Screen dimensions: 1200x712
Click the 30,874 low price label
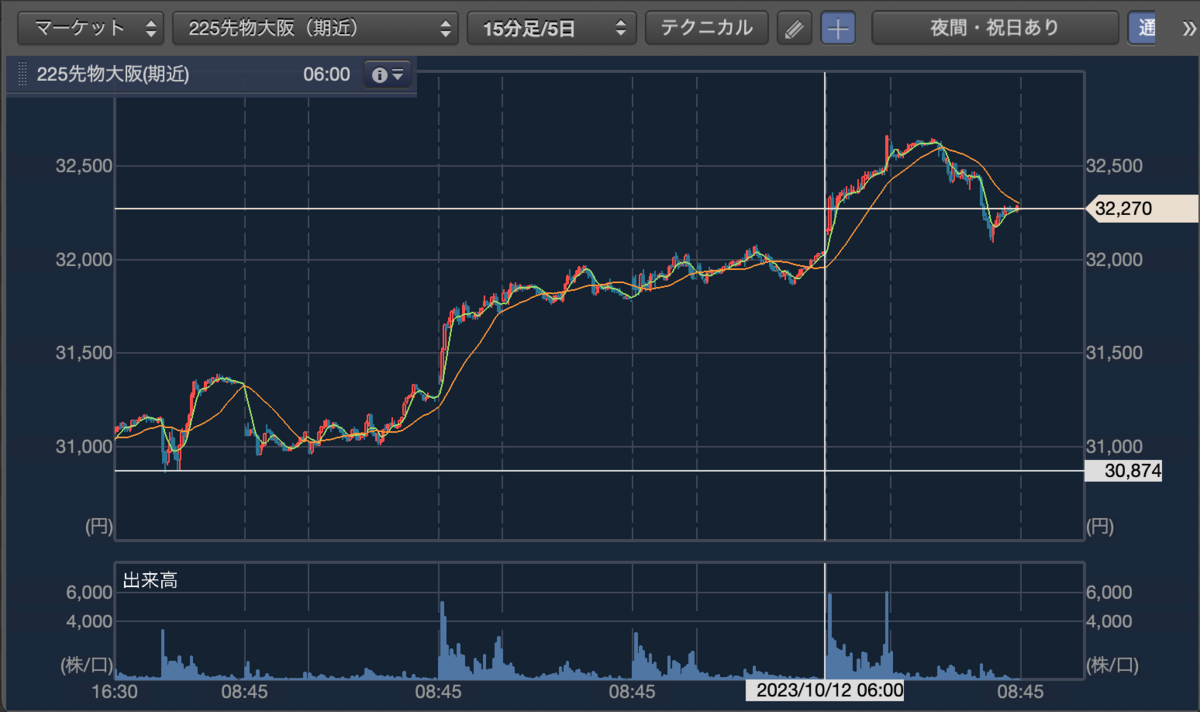click(x=1123, y=470)
